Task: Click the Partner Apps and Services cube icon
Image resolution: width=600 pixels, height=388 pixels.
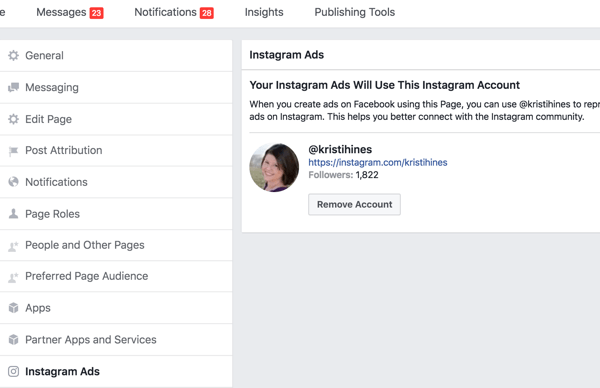Action: (x=13, y=339)
